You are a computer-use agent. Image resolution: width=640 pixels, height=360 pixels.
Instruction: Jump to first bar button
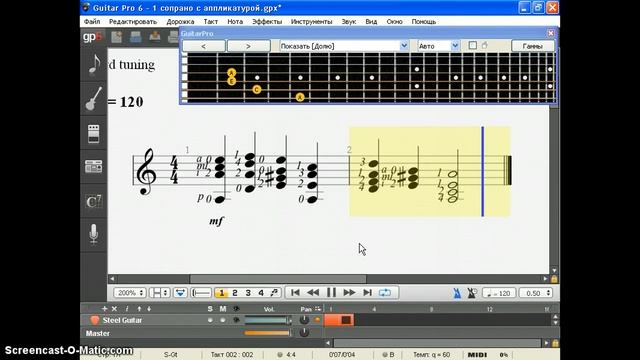tap(295, 293)
